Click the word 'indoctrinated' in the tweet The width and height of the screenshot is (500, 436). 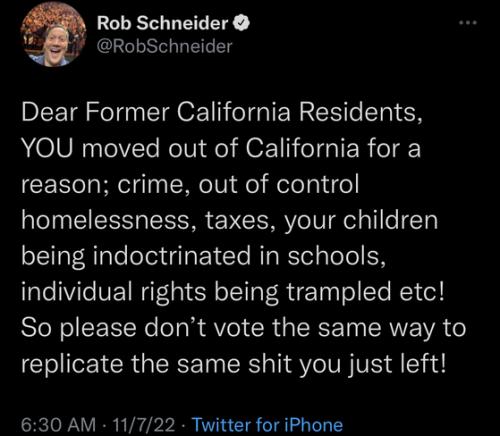(x=171, y=256)
